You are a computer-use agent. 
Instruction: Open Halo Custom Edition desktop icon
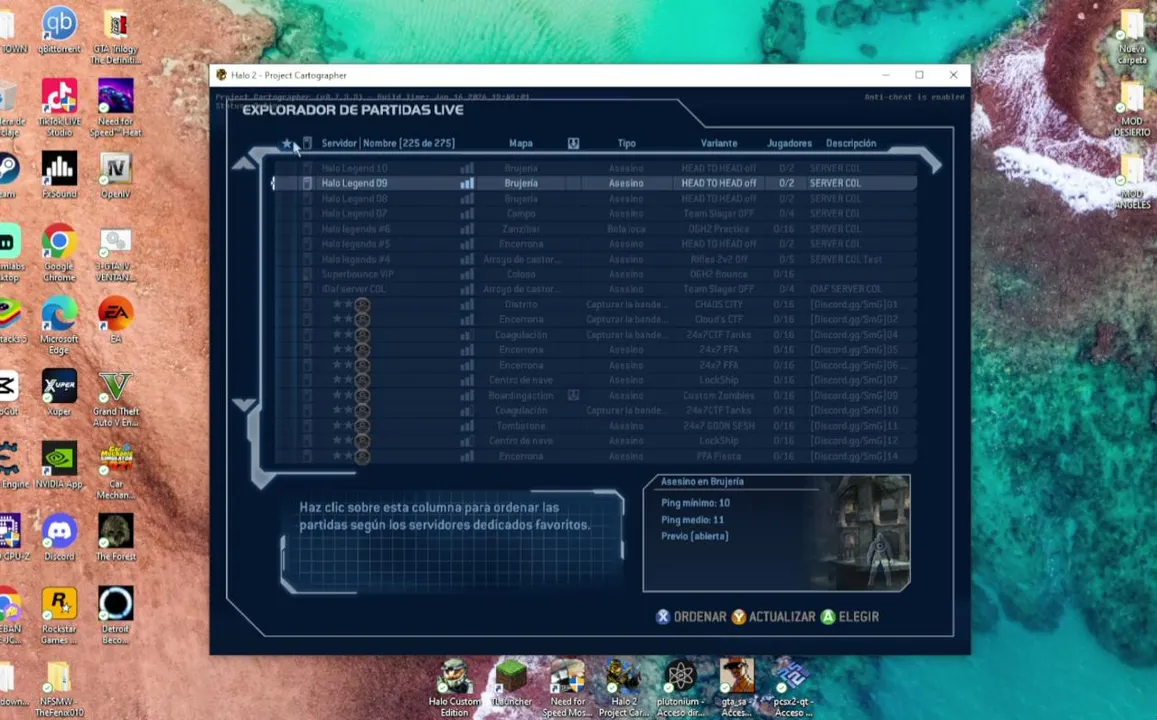[455, 688]
